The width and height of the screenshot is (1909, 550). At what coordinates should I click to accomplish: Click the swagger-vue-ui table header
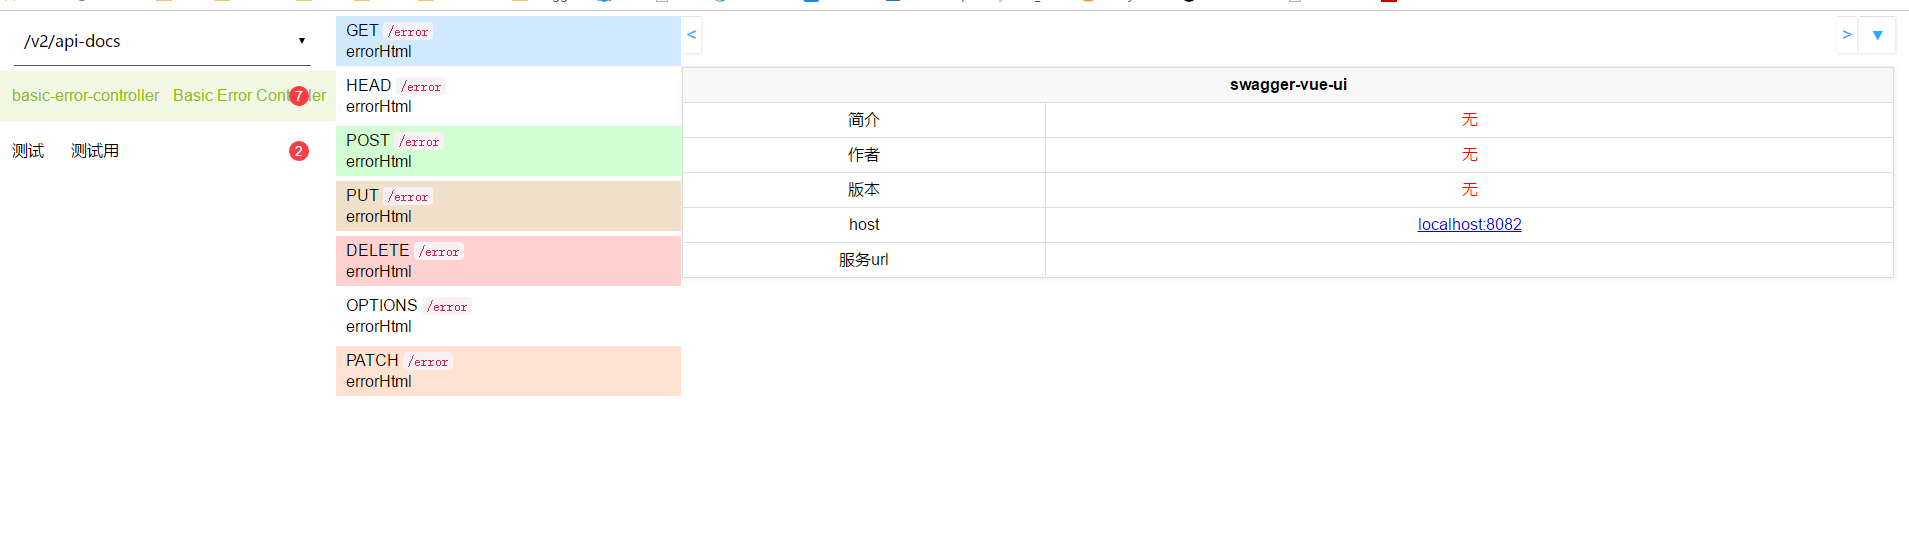point(1288,85)
